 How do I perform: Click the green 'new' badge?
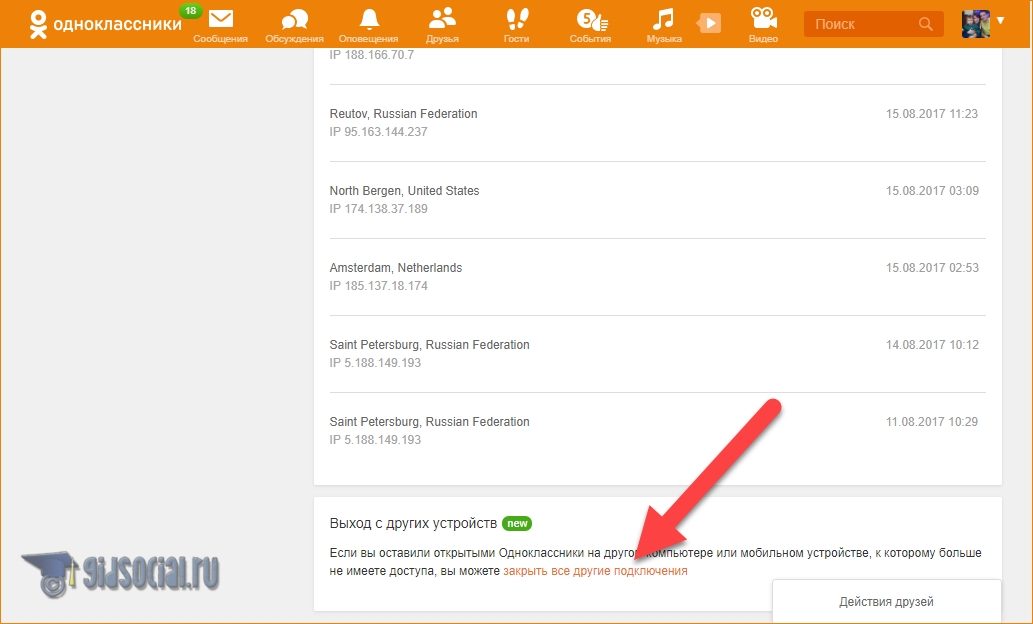click(x=516, y=523)
